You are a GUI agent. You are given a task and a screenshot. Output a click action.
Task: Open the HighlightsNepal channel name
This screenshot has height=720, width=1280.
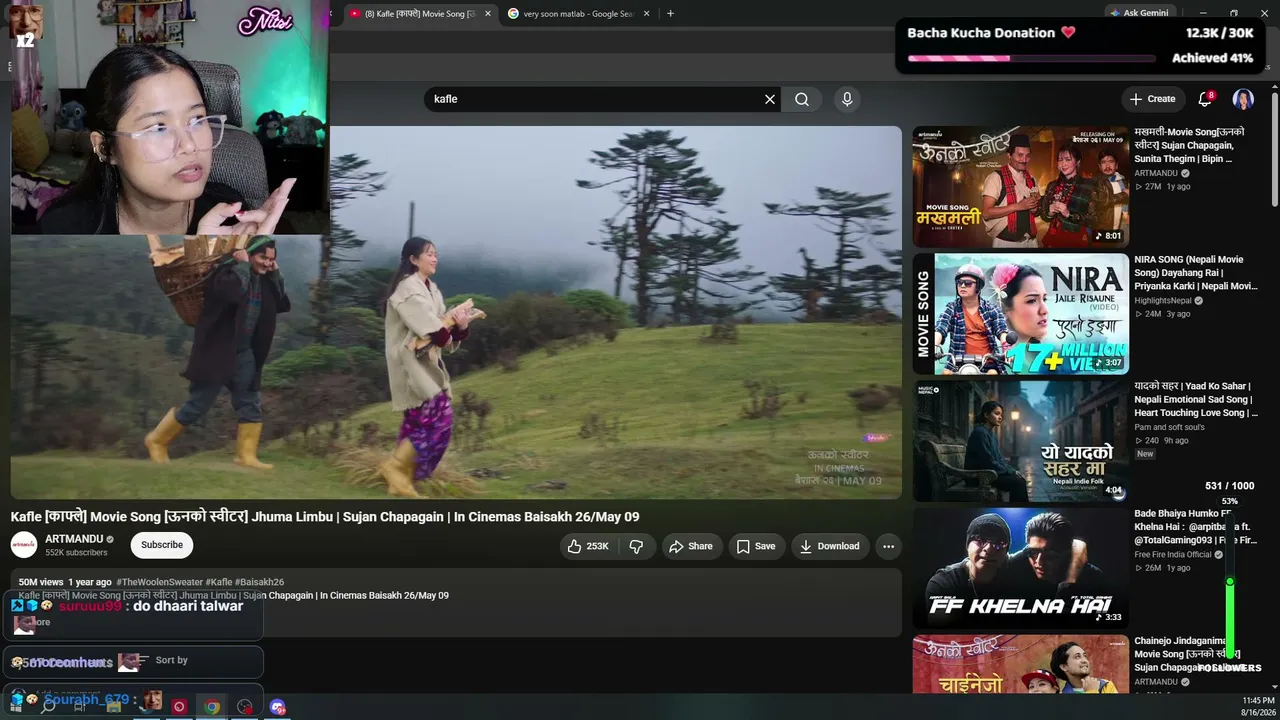click(x=1163, y=300)
